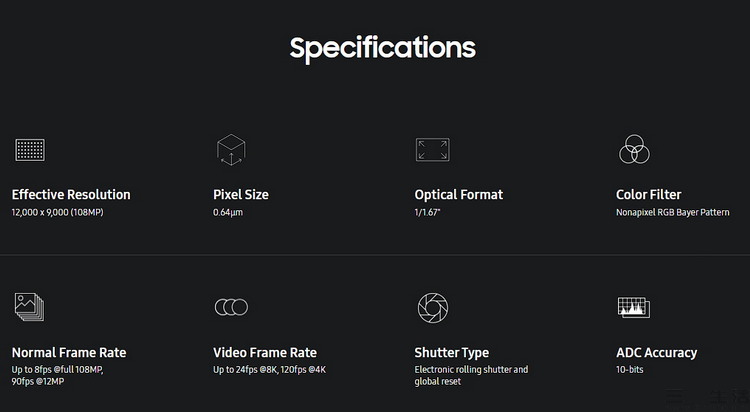750x412 pixels.
Task: Select the ADC Accuracy heading
Action: pos(657,352)
